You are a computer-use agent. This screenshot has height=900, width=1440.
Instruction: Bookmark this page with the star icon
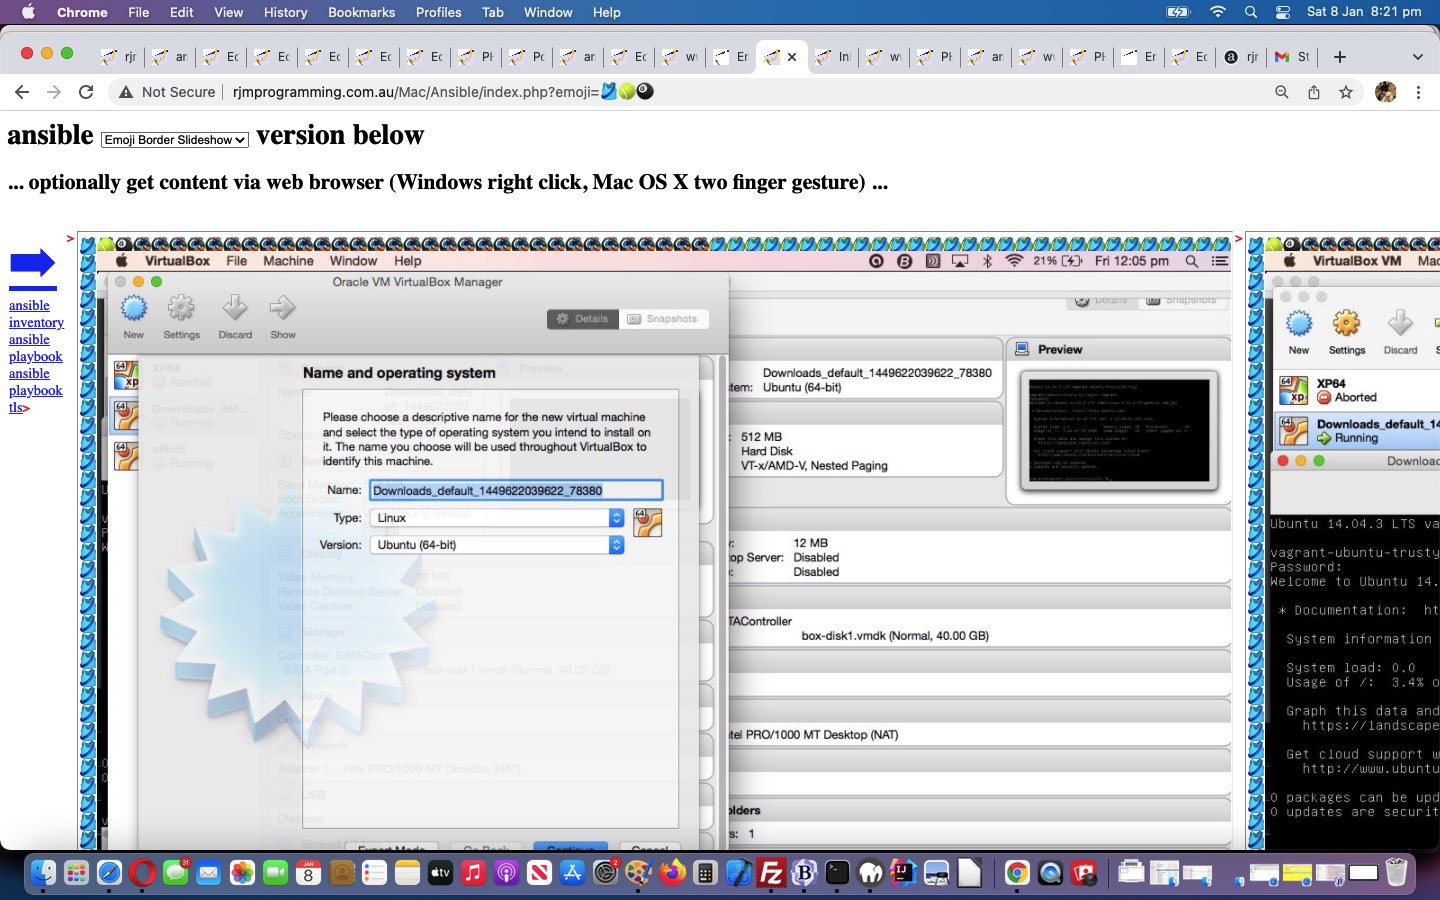pyautogui.click(x=1346, y=92)
